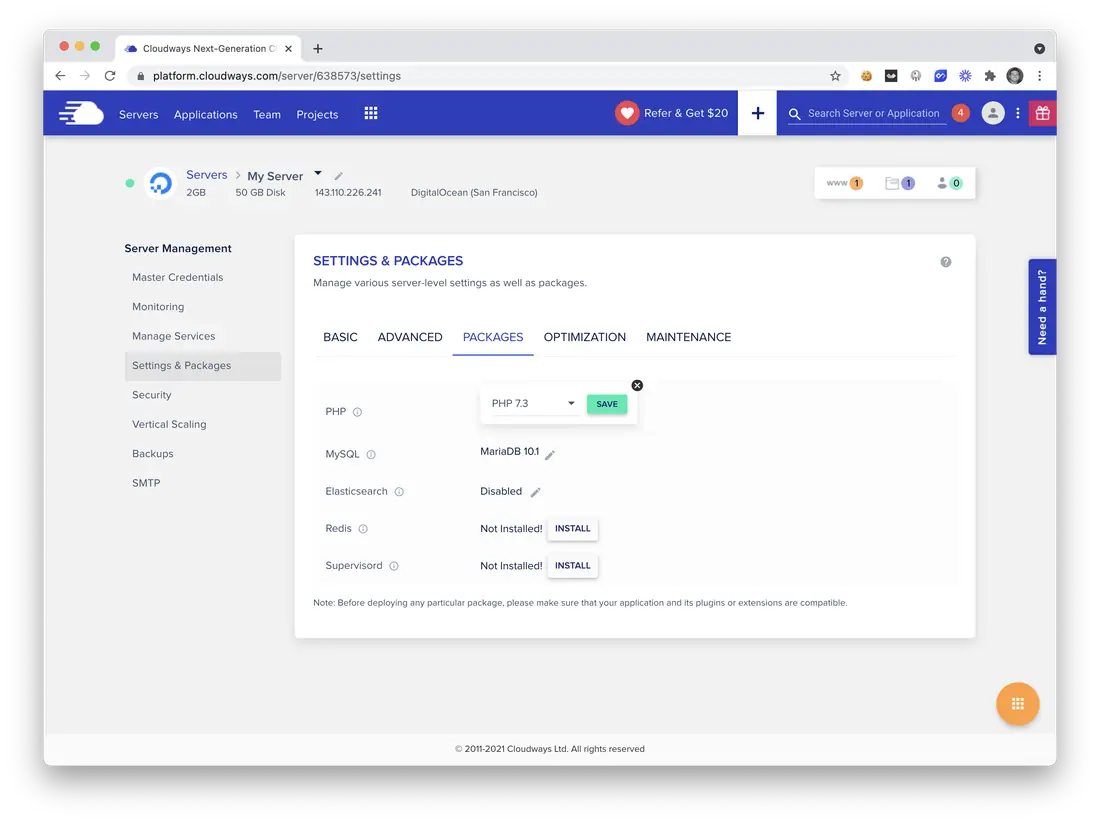Image resolution: width=1100 pixels, height=823 pixels.
Task: Click the plus add button in navbar
Action: click(x=758, y=113)
